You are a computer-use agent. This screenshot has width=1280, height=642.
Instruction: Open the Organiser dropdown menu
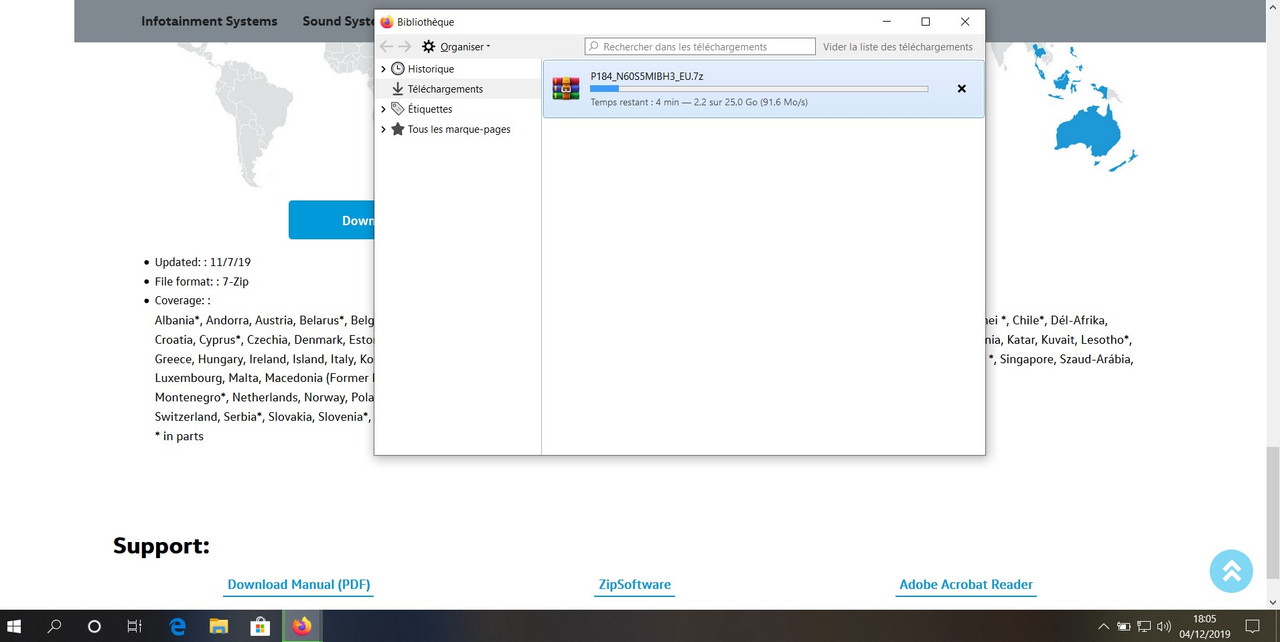pos(456,47)
